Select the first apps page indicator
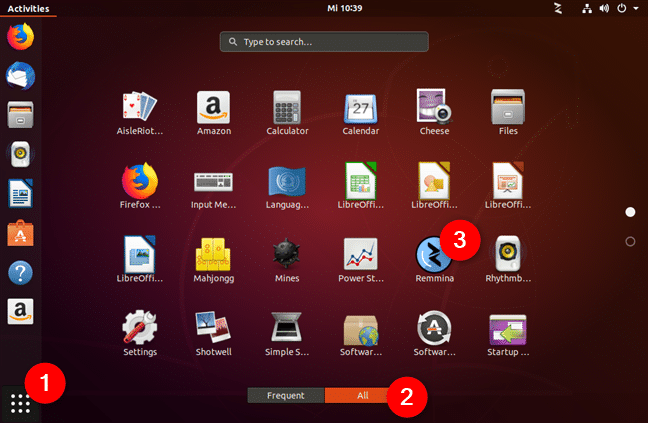 click(x=630, y=212)
